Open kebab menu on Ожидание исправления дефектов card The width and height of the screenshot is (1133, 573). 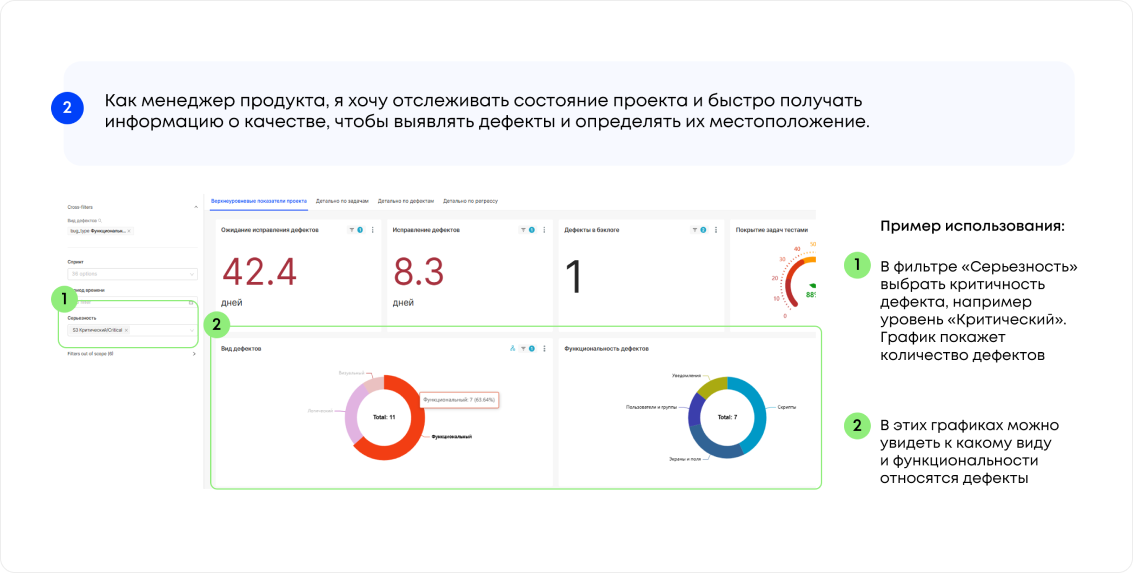pyautogui.click(x=373, y=230)
